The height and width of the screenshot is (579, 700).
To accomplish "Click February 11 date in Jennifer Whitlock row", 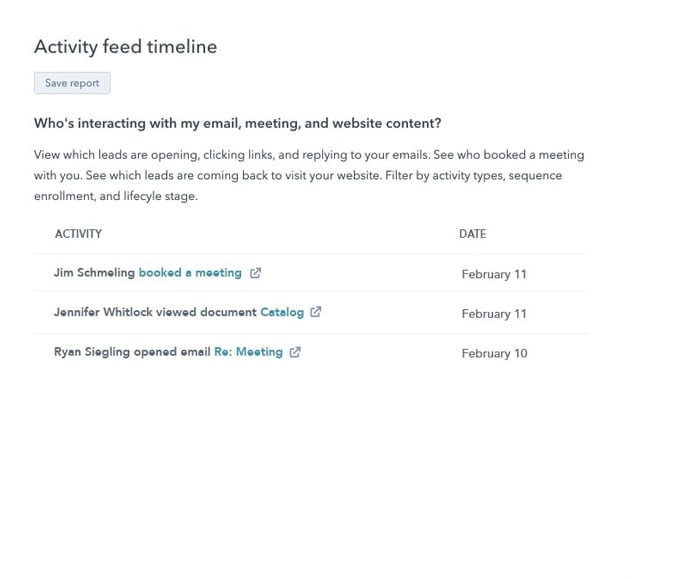I will 494,314.
